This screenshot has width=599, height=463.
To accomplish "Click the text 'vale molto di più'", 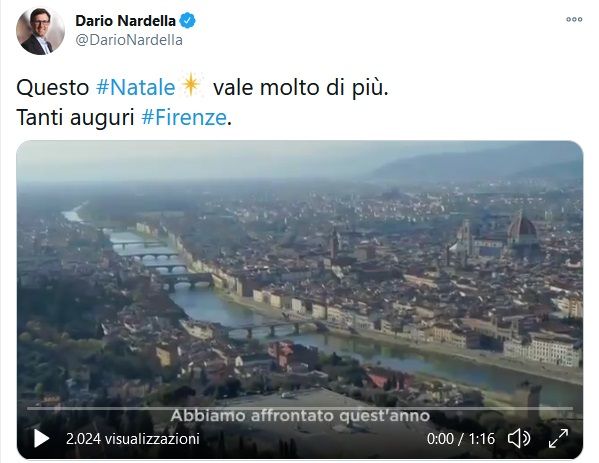I will coord(301,87).
